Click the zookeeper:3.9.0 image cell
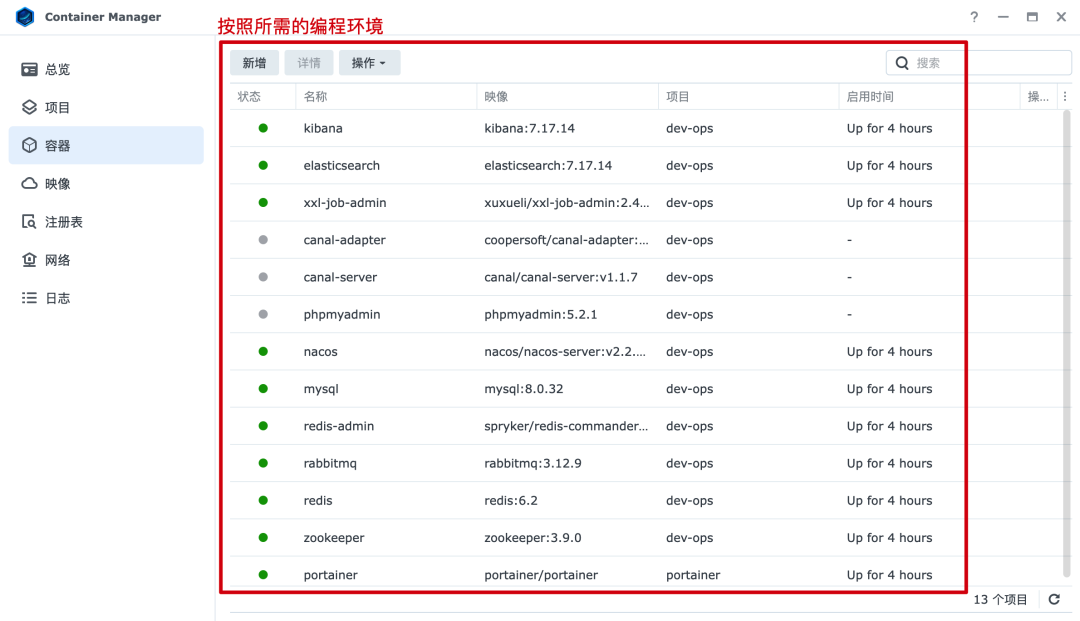The width and height of the screenshot is (1080, 621). click(x=532, y=538)
